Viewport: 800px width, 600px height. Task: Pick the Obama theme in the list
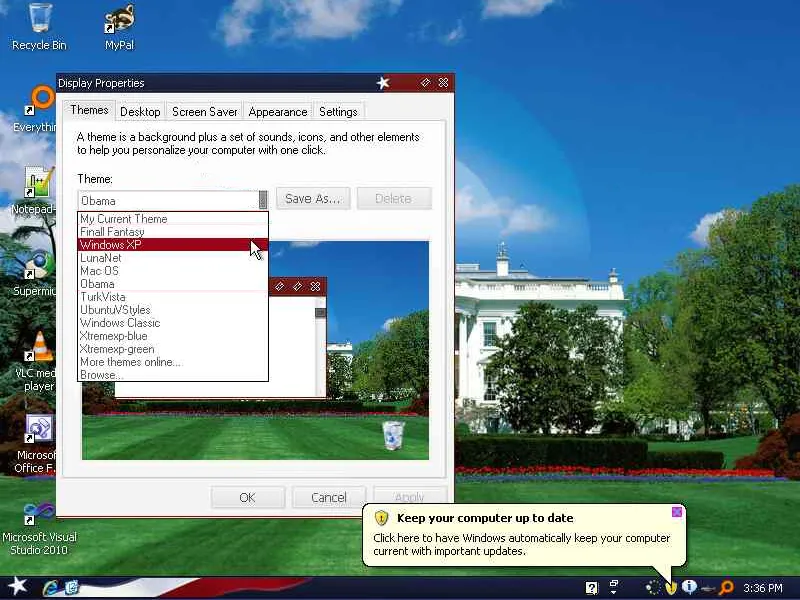pyautogui.click(x=173, y=284)
